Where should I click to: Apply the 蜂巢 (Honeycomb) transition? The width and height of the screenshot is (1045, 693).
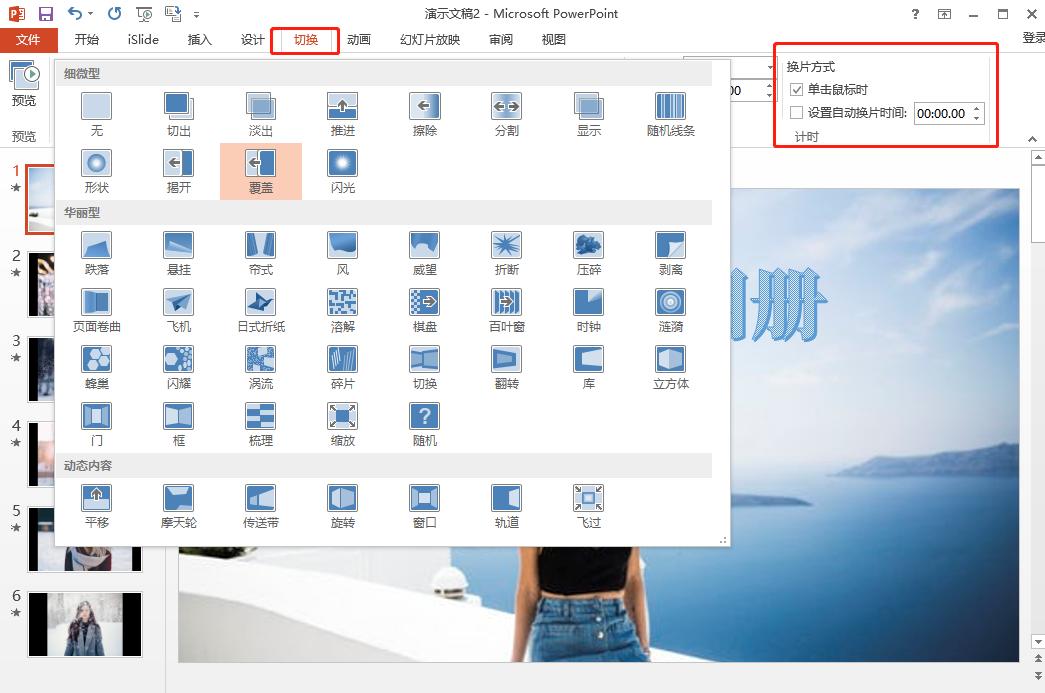(x=97, y=368)
